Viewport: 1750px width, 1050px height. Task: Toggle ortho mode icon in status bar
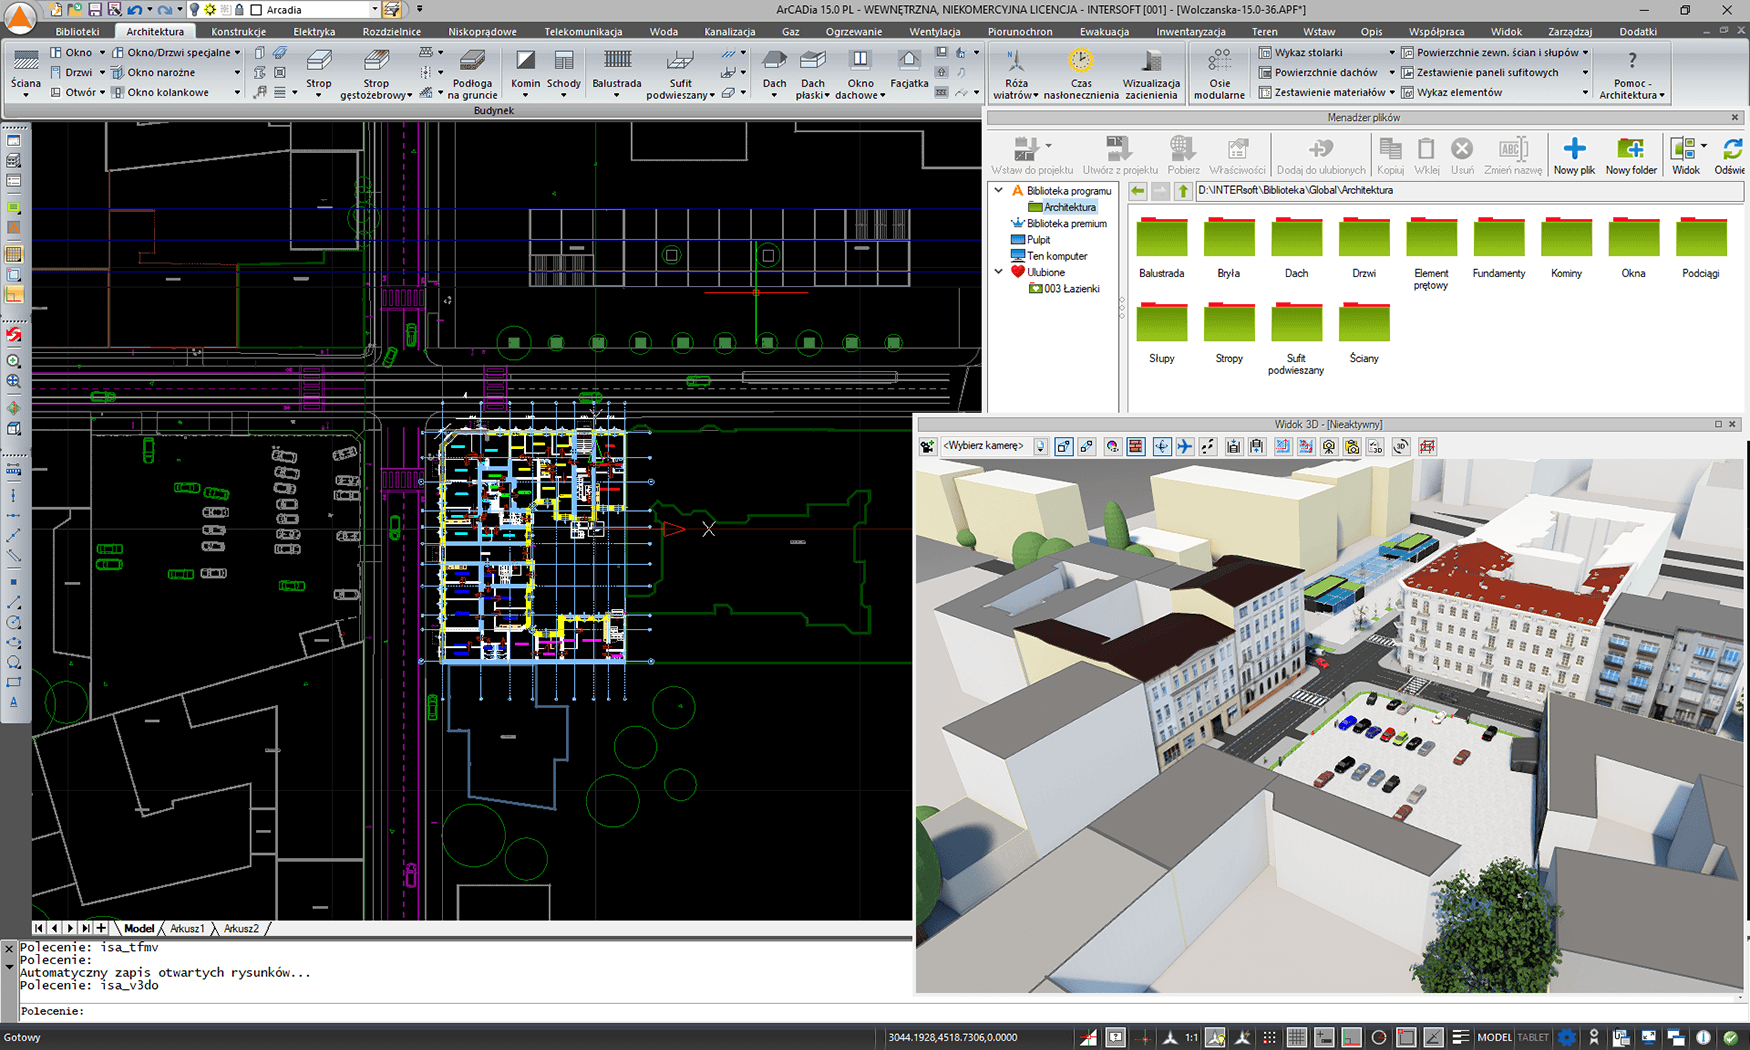coord(1352,1037)
